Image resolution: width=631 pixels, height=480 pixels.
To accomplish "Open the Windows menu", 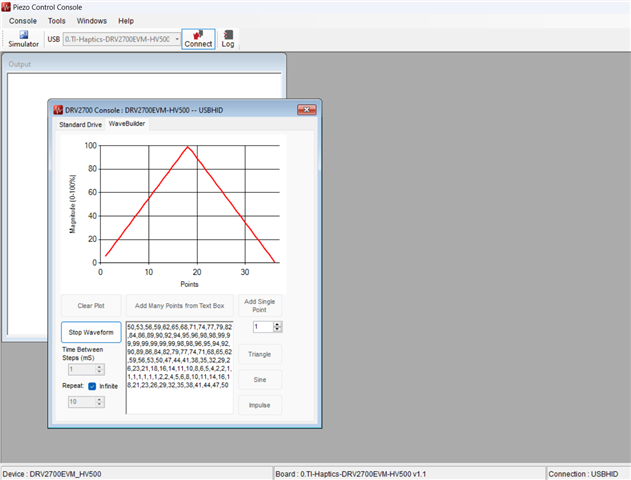I will pyautogui.click(x=92, y=21).
